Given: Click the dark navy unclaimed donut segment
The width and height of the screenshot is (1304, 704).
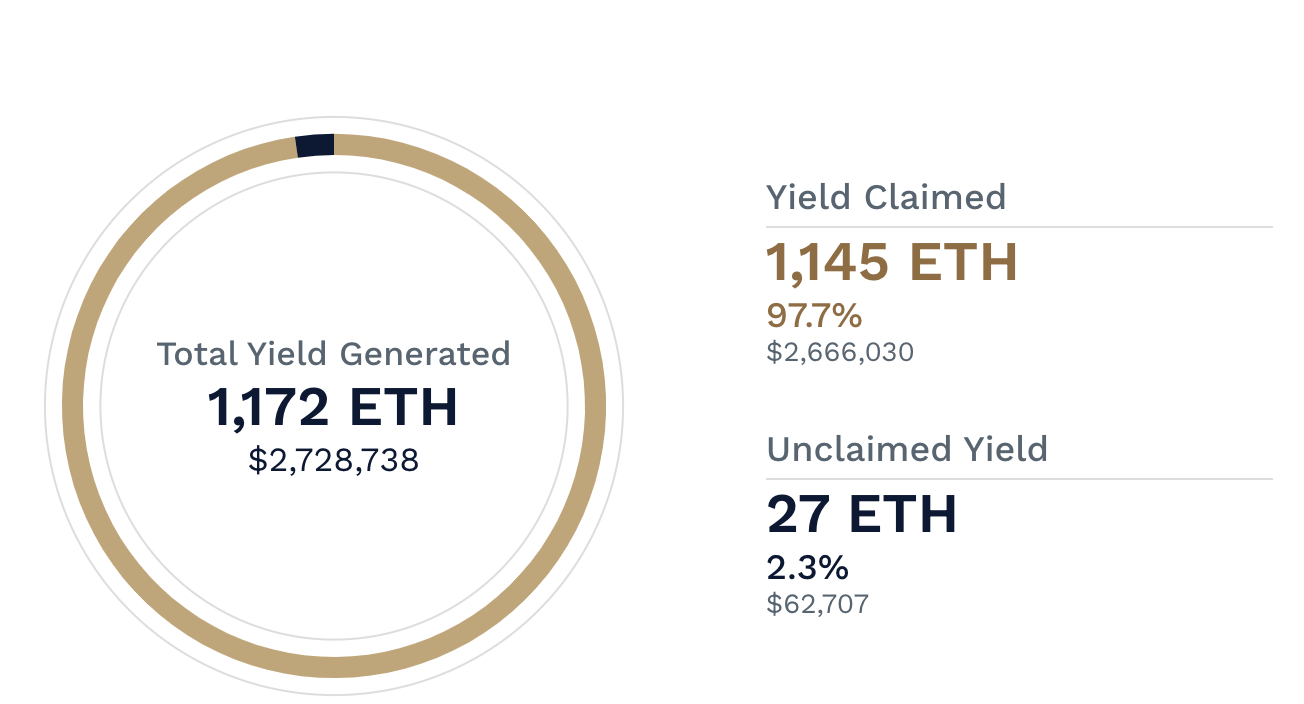Looking at the screenshot, I should tap(315, 145).
